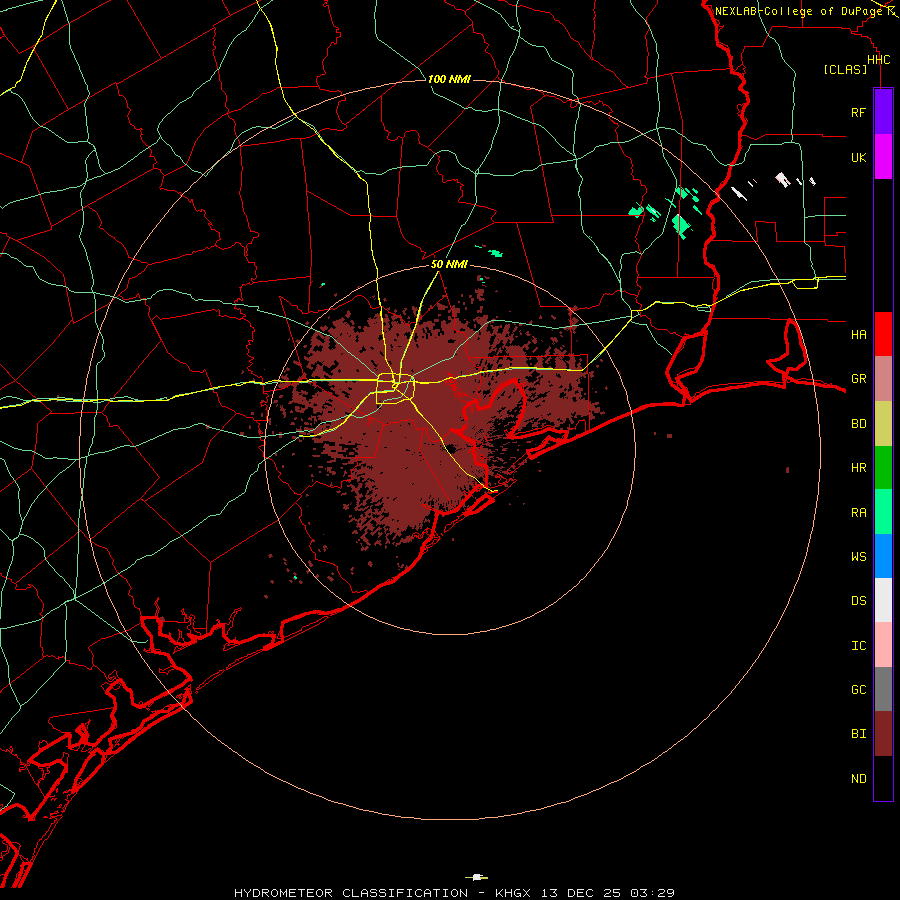Click the white DS legend color swatch
This screenshot has height=900, width=900.
(883, 600)
